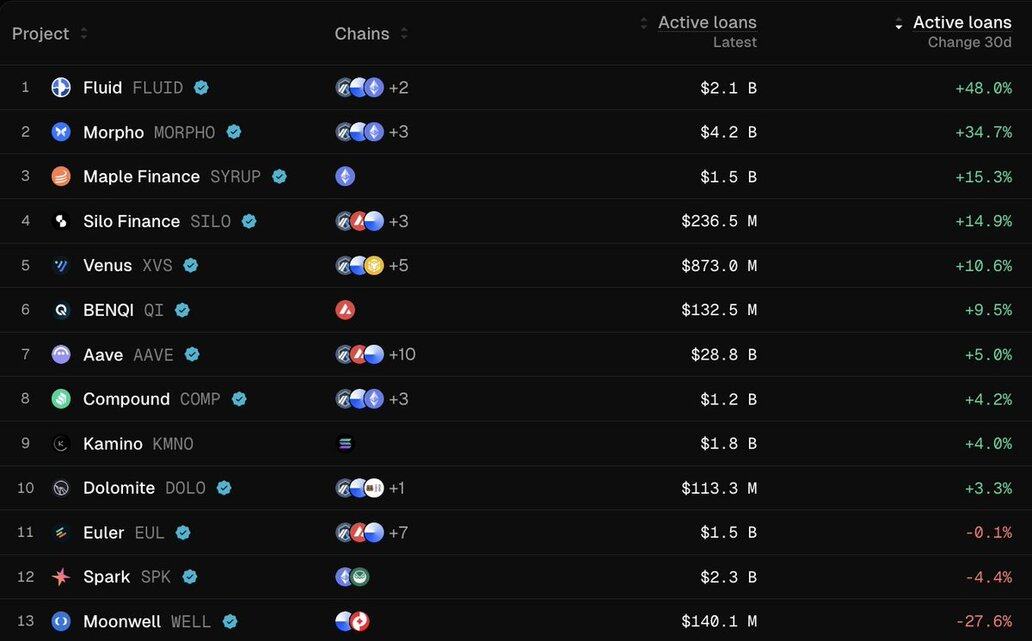This screenshot has width=1032, height=641.
Task: Sort by Chains column arrows
Action: 404,33
